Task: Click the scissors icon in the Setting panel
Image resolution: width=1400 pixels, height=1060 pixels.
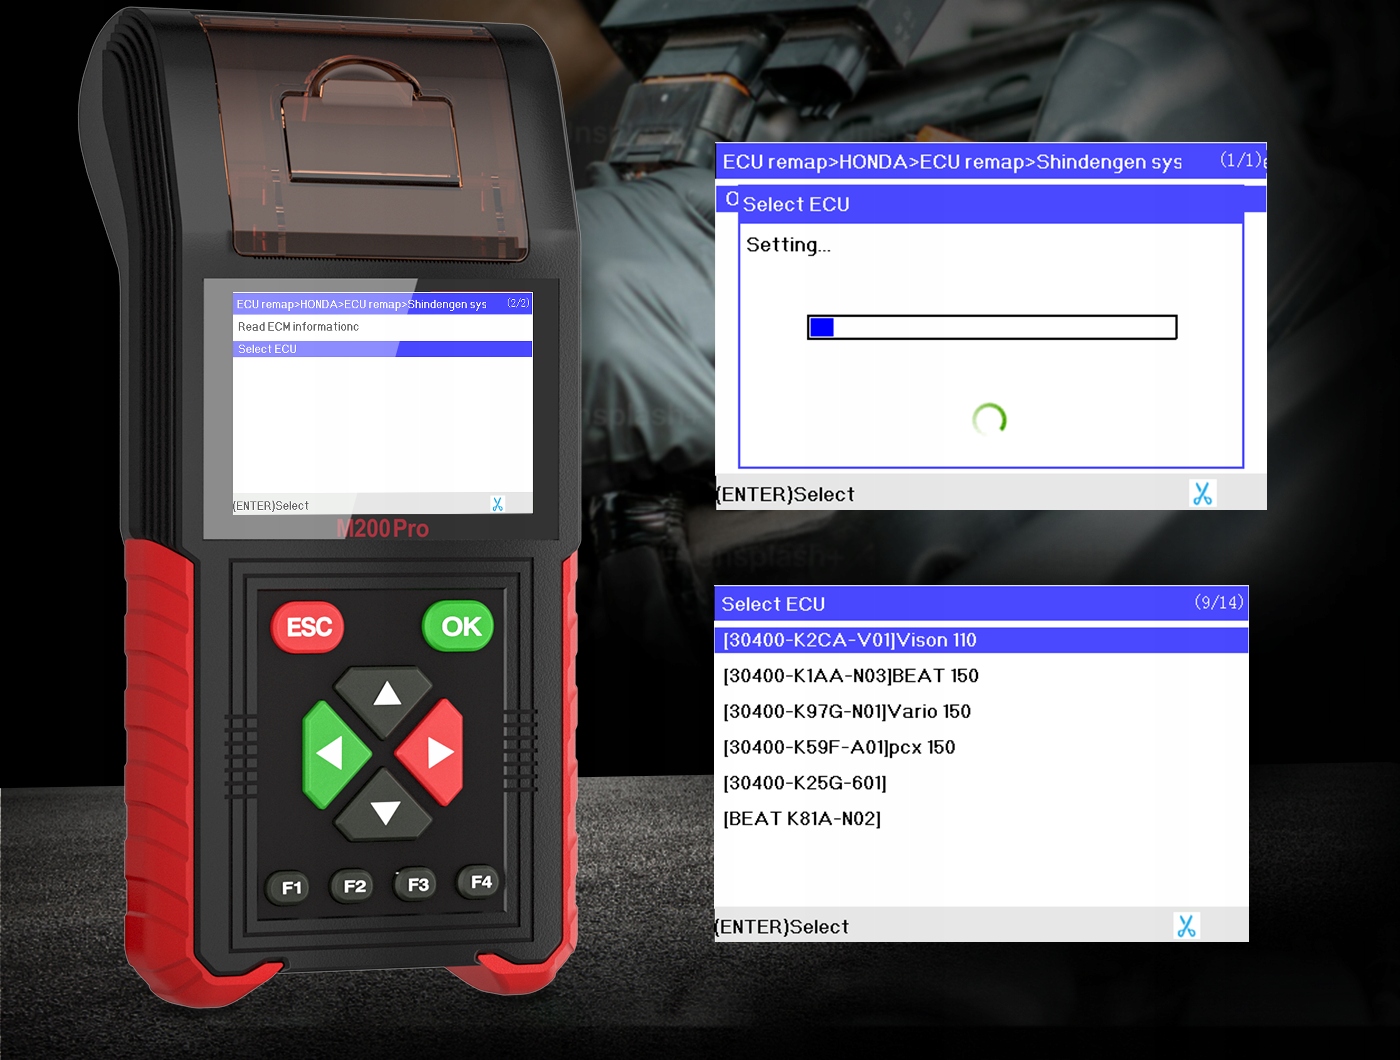Action: coord(1203,493)
